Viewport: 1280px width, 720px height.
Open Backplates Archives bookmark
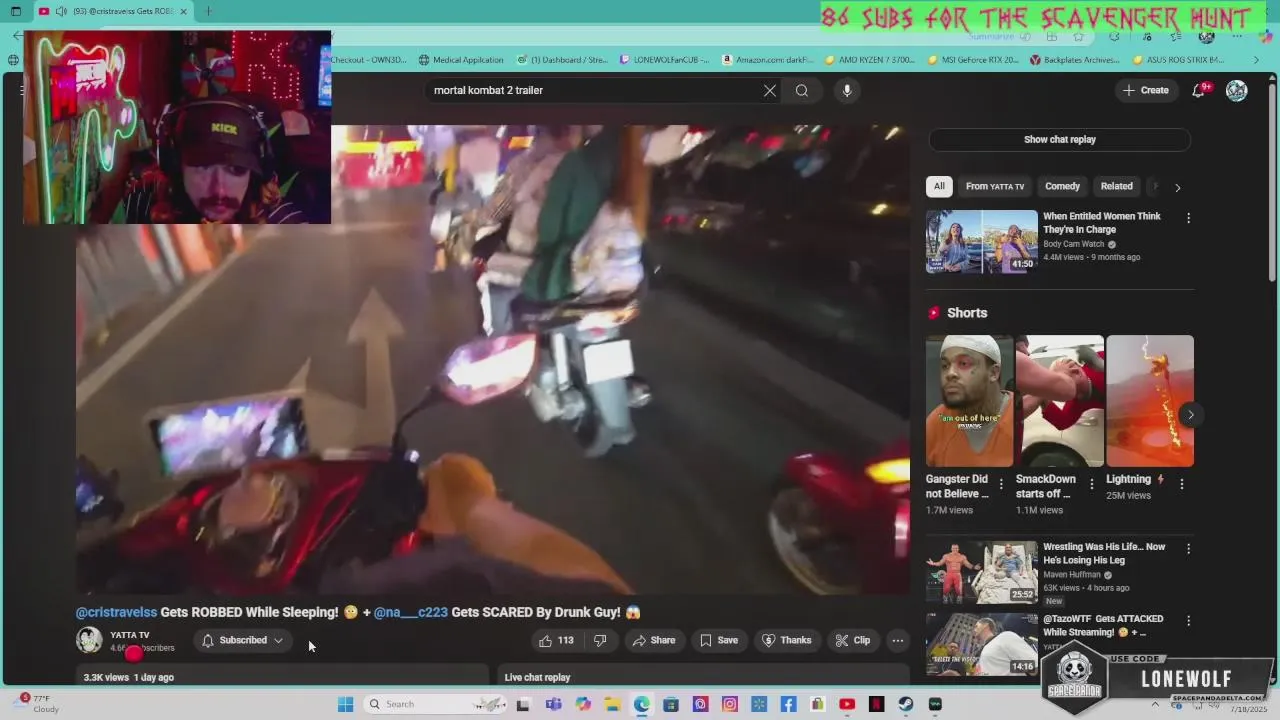pyautogui.click(x=1075, y=60)
